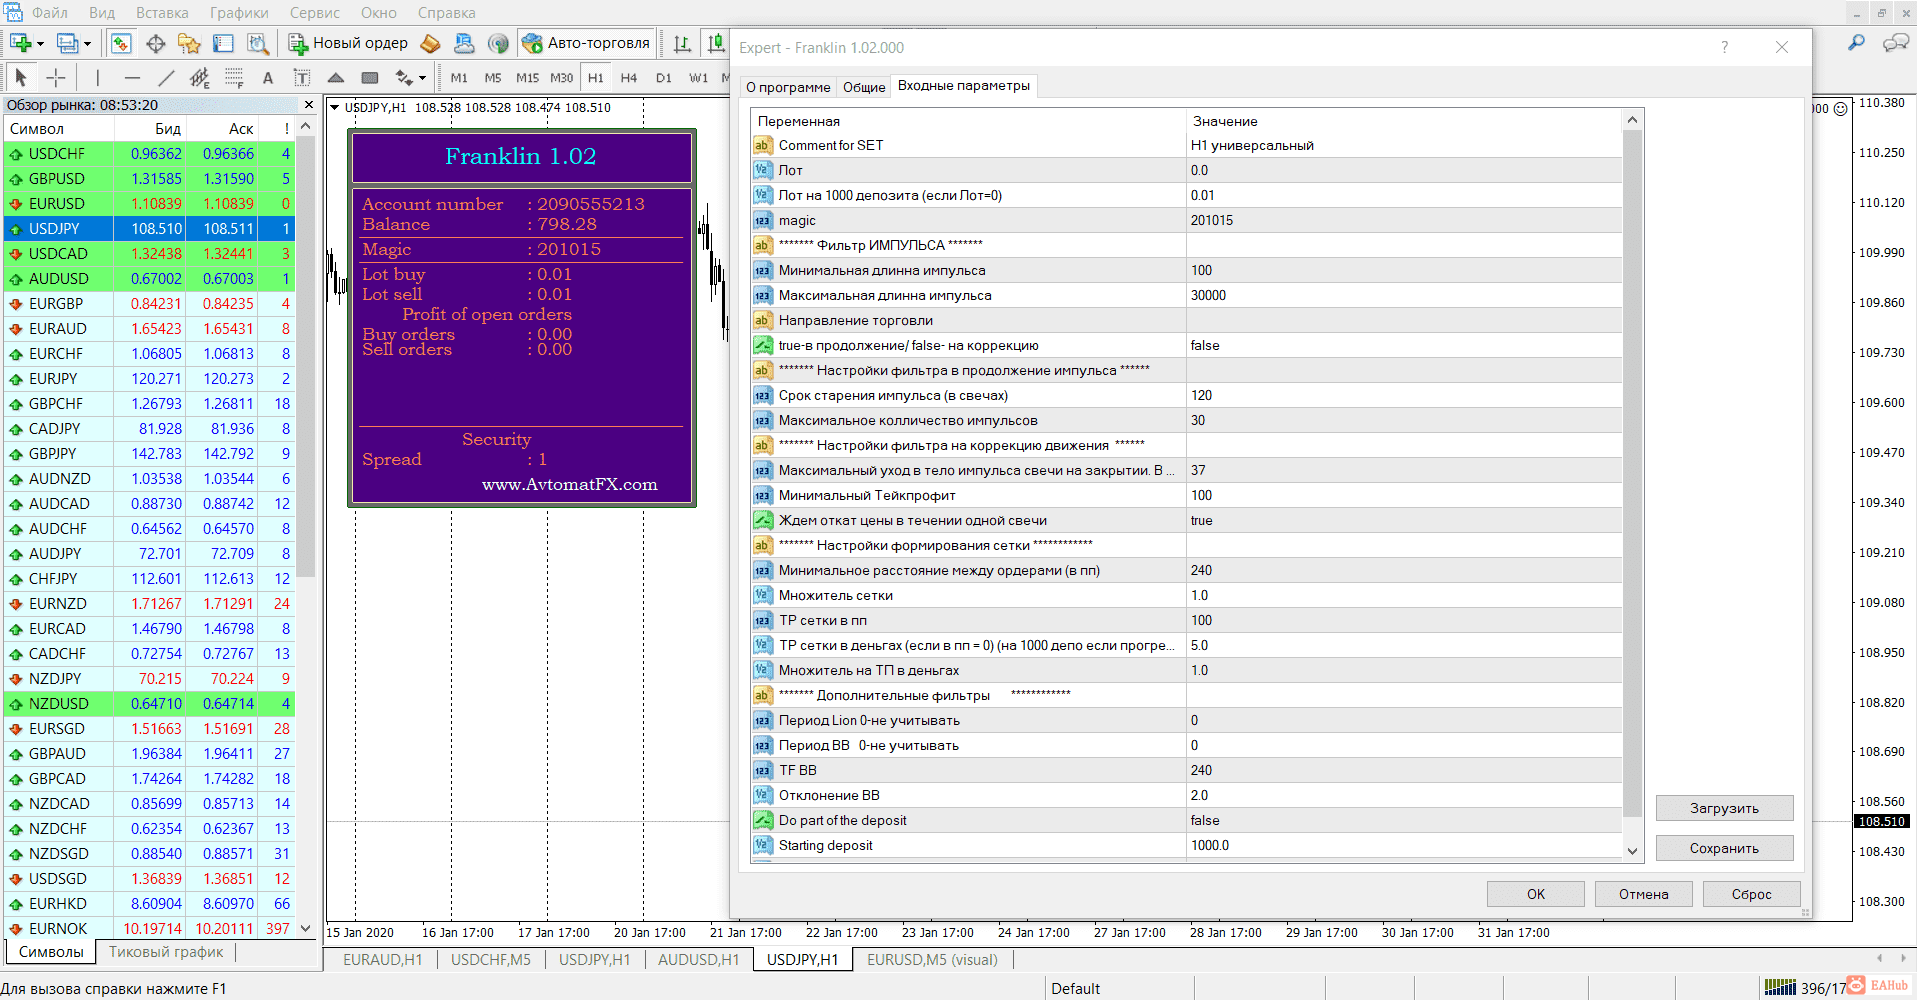This screenshot has width=1917, height=1000.
Task: Click the Market Watch scroll-down arrow
Action: 306,928
